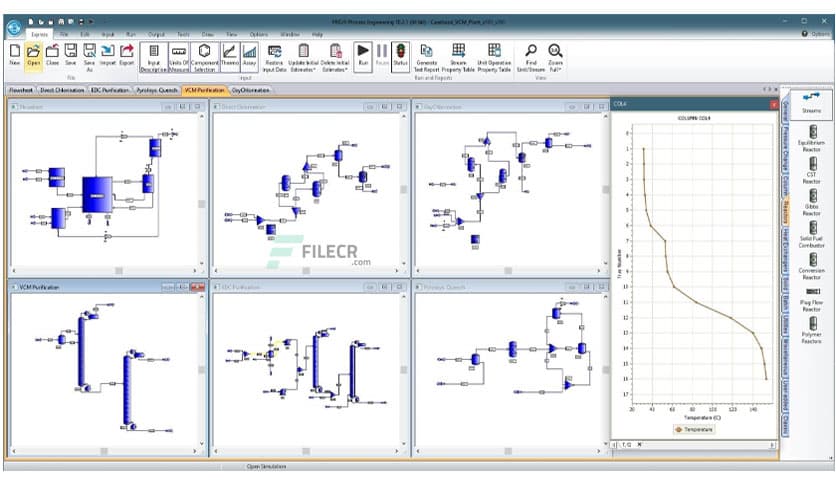
Task: Click the Status traffic light icon
Action: click(x=400, y=51)
